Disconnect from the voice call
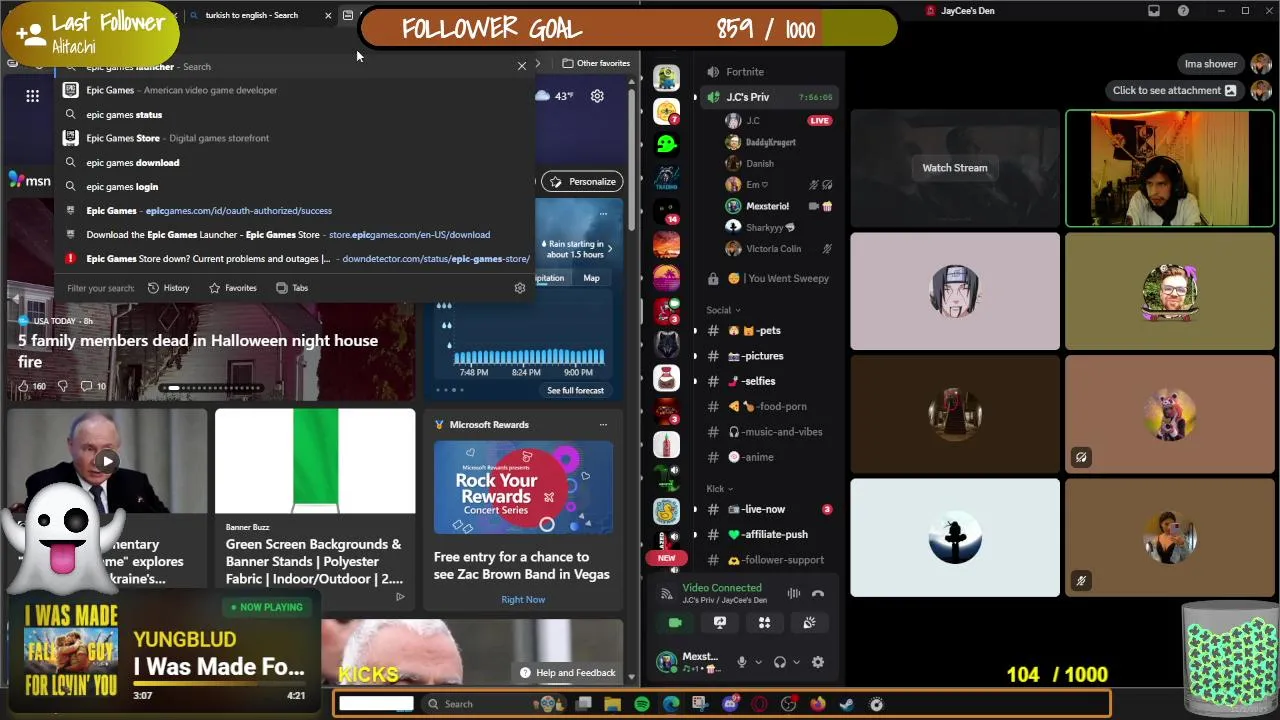Viewport: 1280px width, 720px height. tap(818, 593)
